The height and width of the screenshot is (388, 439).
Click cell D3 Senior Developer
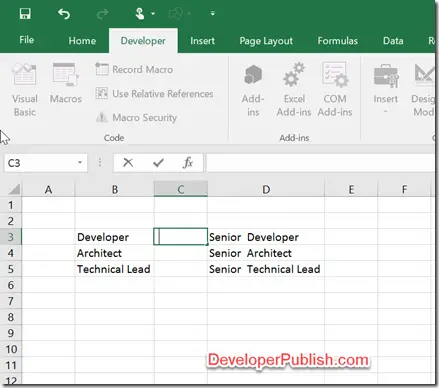[x=266, y=237]
